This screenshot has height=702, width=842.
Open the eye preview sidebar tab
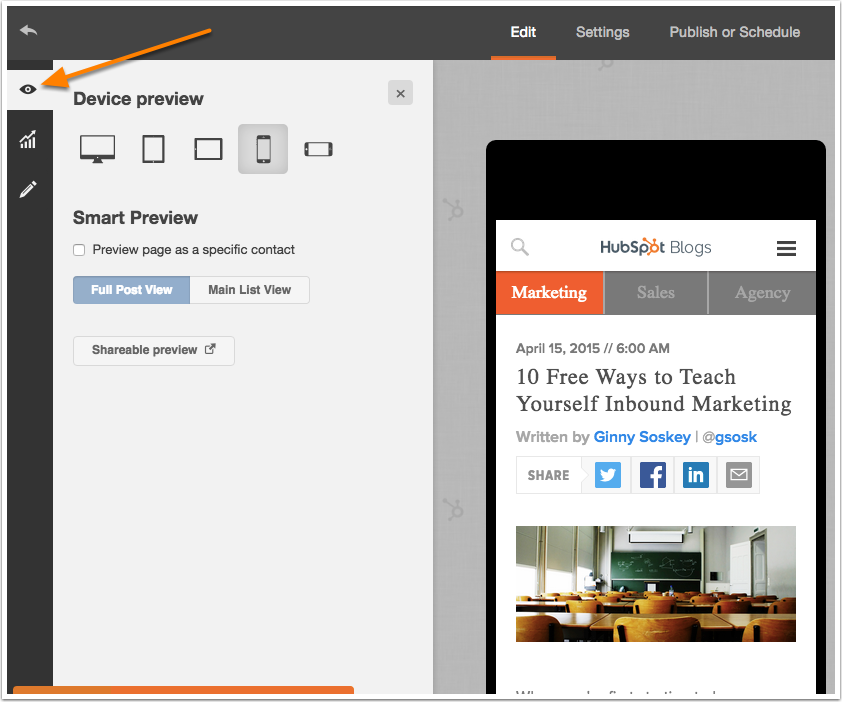tap(28, 89)
